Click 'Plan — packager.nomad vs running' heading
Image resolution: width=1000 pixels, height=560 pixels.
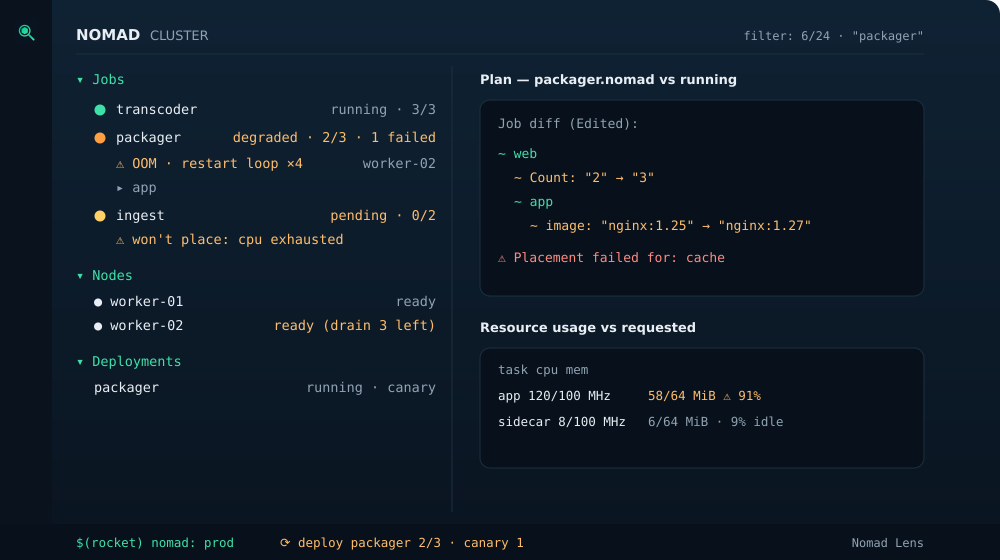(x=608, y=80)
